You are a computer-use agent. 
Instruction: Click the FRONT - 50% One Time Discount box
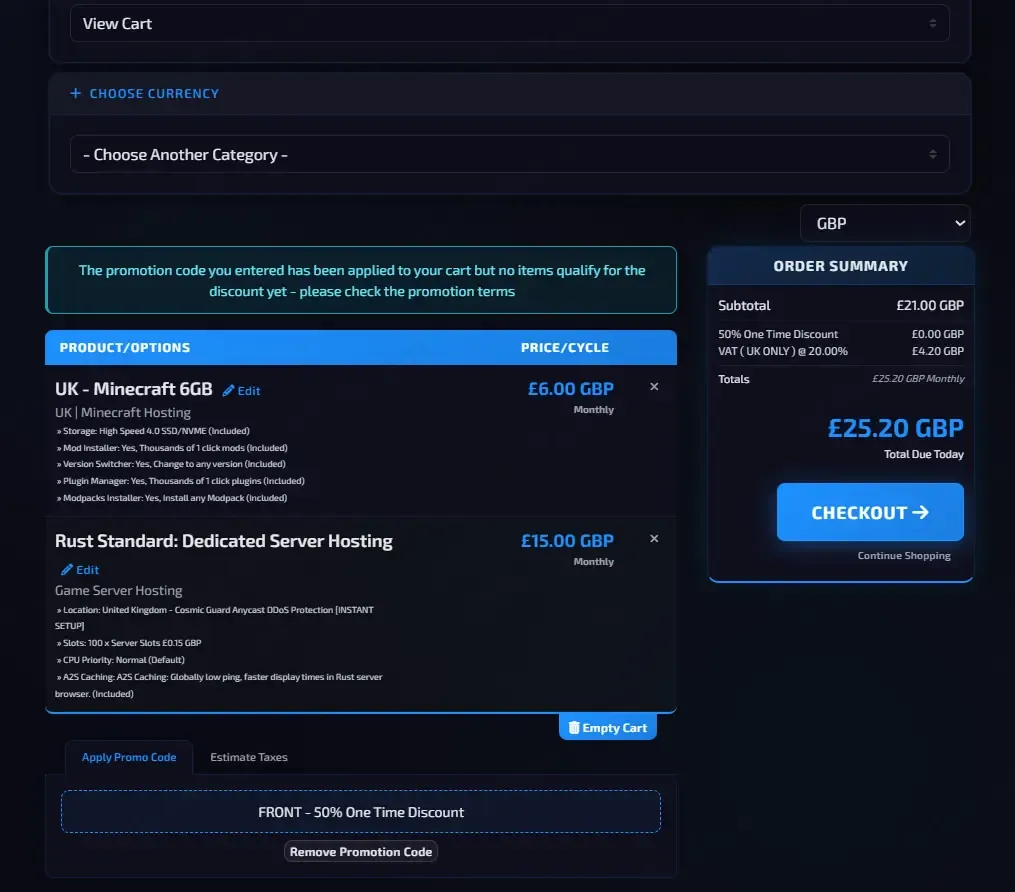pyautogui.click(x=361, y=812)
